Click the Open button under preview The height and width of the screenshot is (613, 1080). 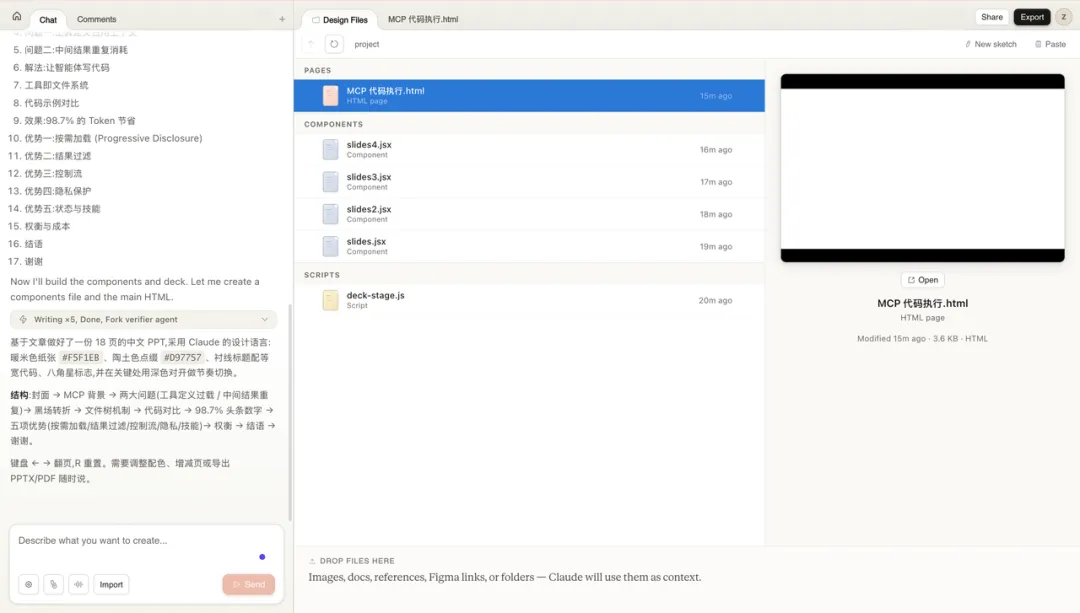coord(922,280)
